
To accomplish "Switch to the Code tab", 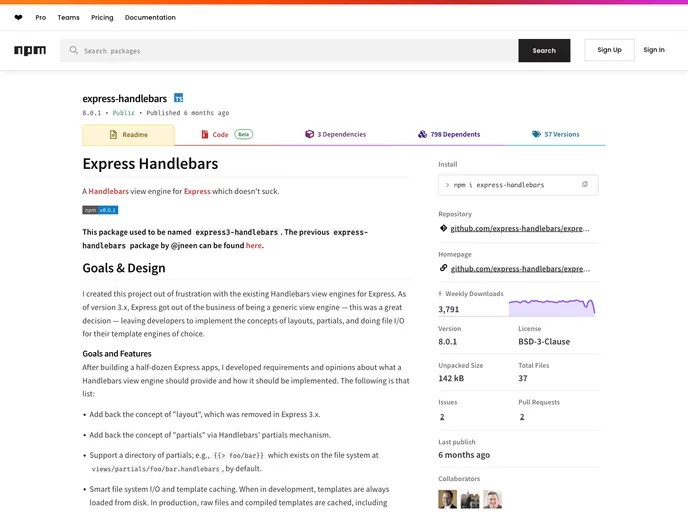I will tap(227, 134).
